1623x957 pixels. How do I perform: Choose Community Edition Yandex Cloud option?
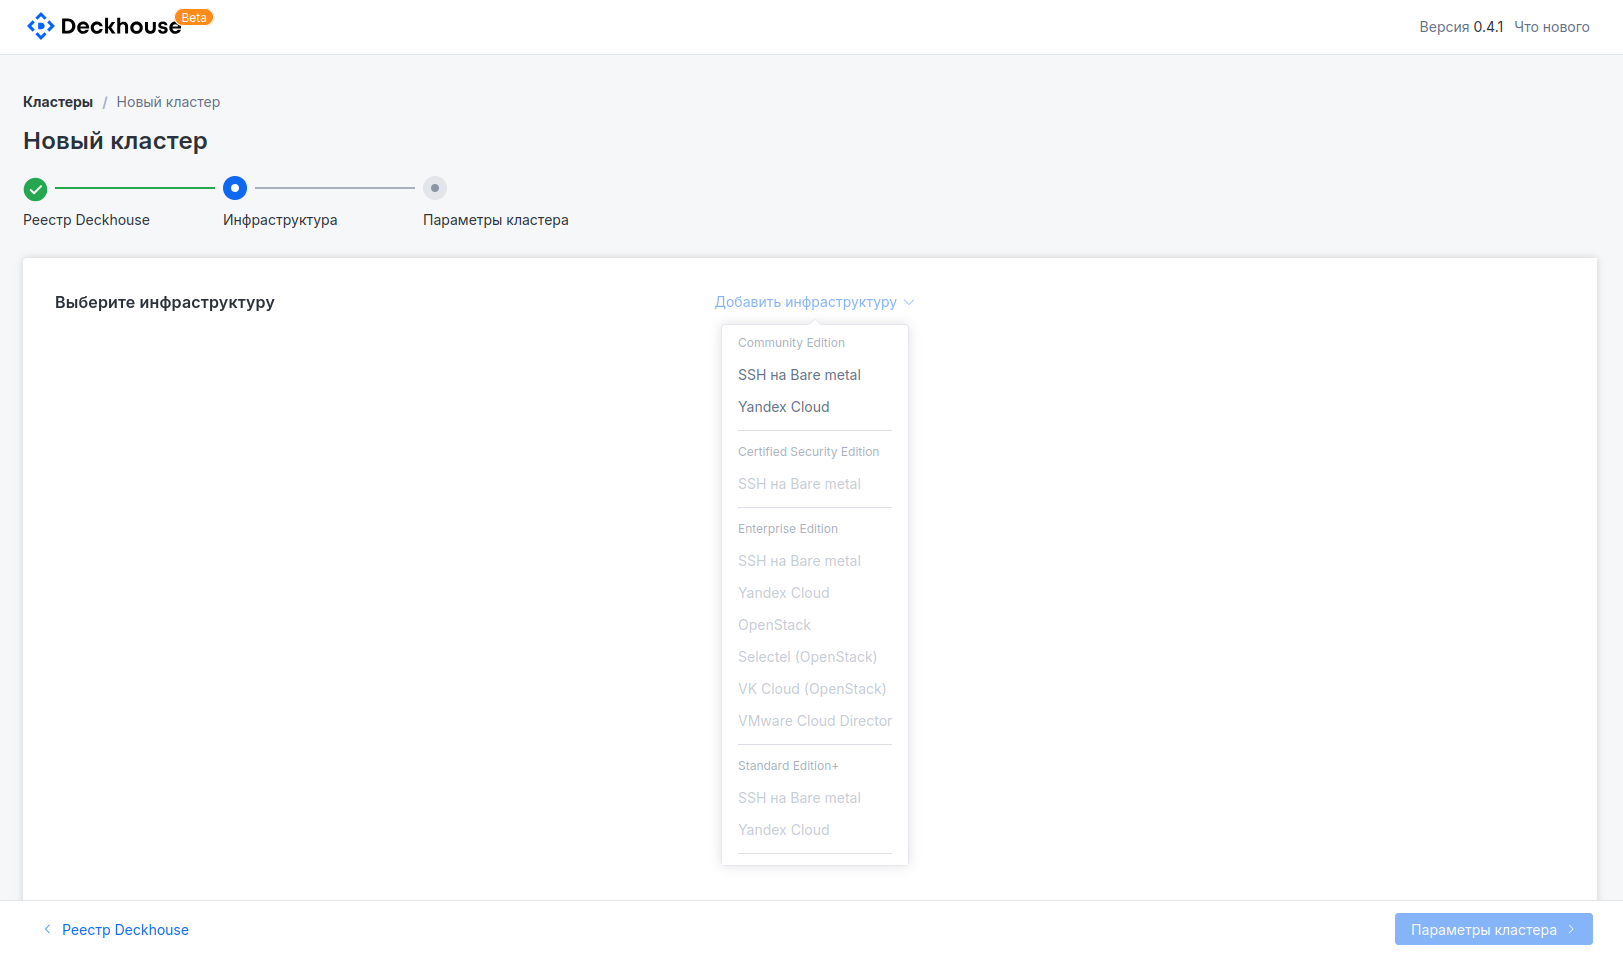tap(783, 407)
